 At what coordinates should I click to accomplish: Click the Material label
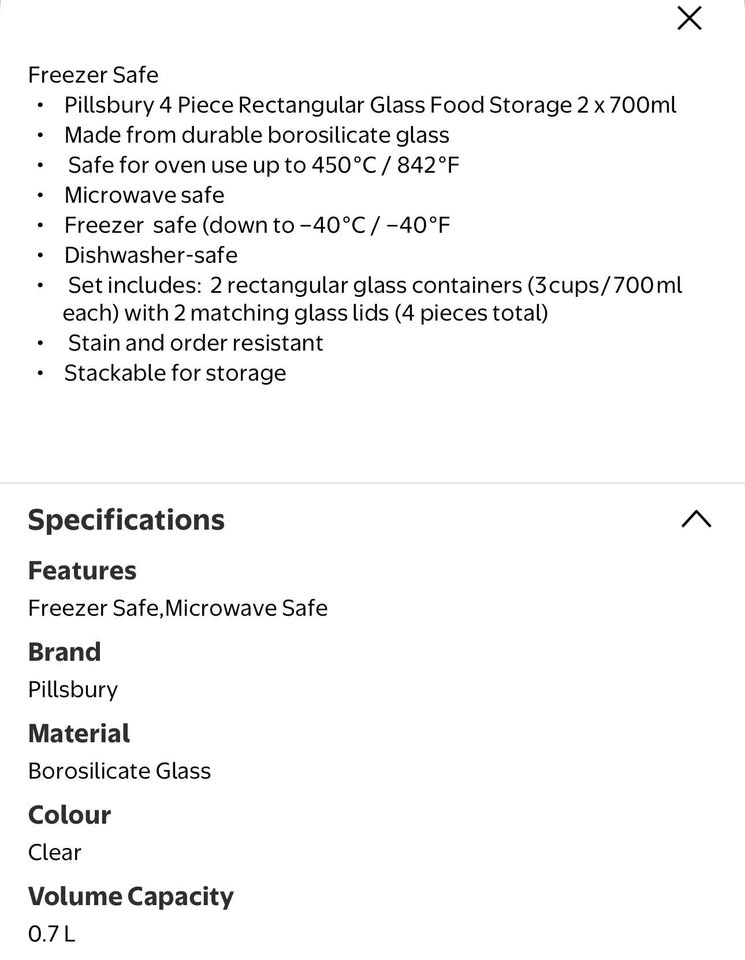(x=79, y=733)
